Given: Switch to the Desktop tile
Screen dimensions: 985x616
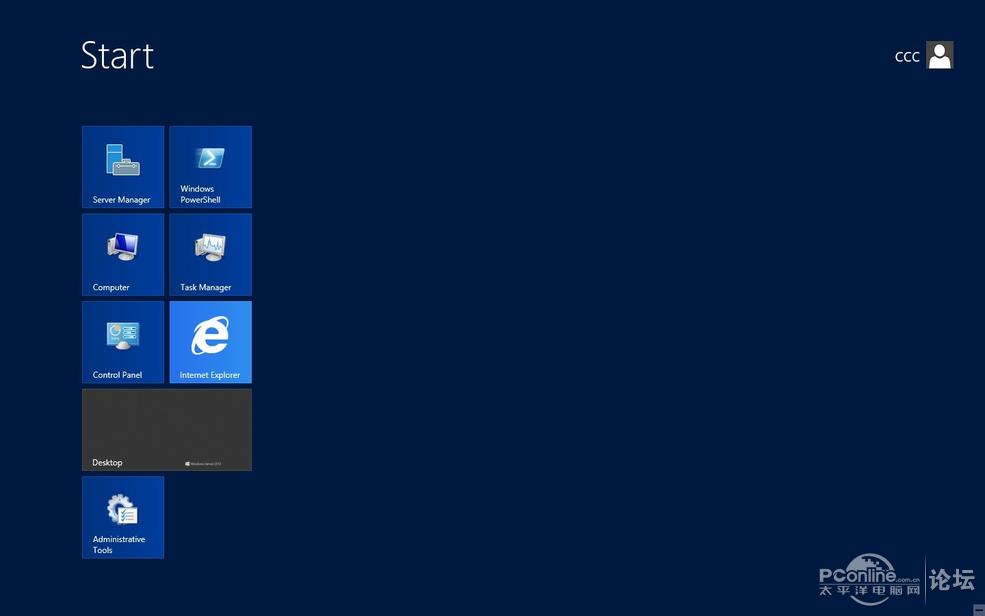Looking at the screenshot, I should coord(167,430).
